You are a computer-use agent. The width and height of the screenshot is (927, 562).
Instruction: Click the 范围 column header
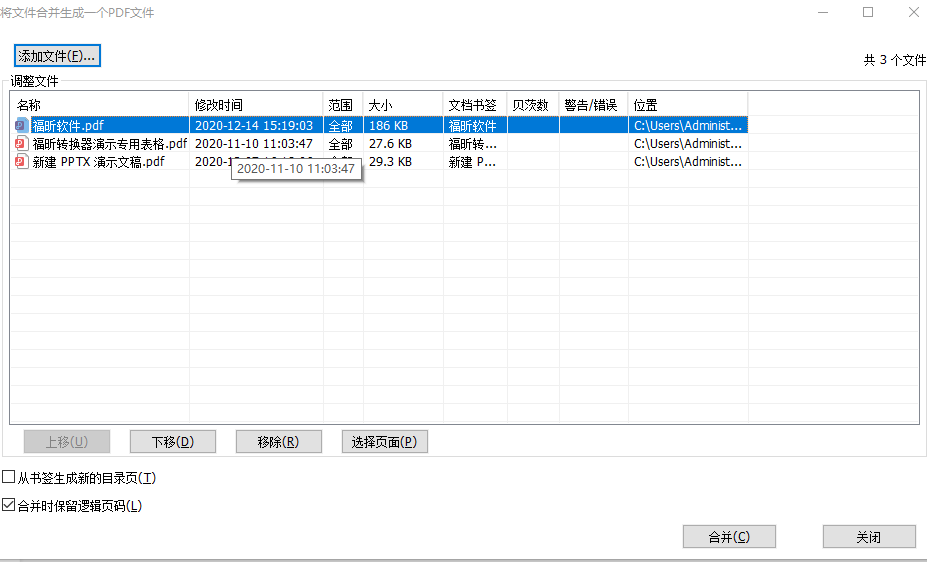click(343, 105)
